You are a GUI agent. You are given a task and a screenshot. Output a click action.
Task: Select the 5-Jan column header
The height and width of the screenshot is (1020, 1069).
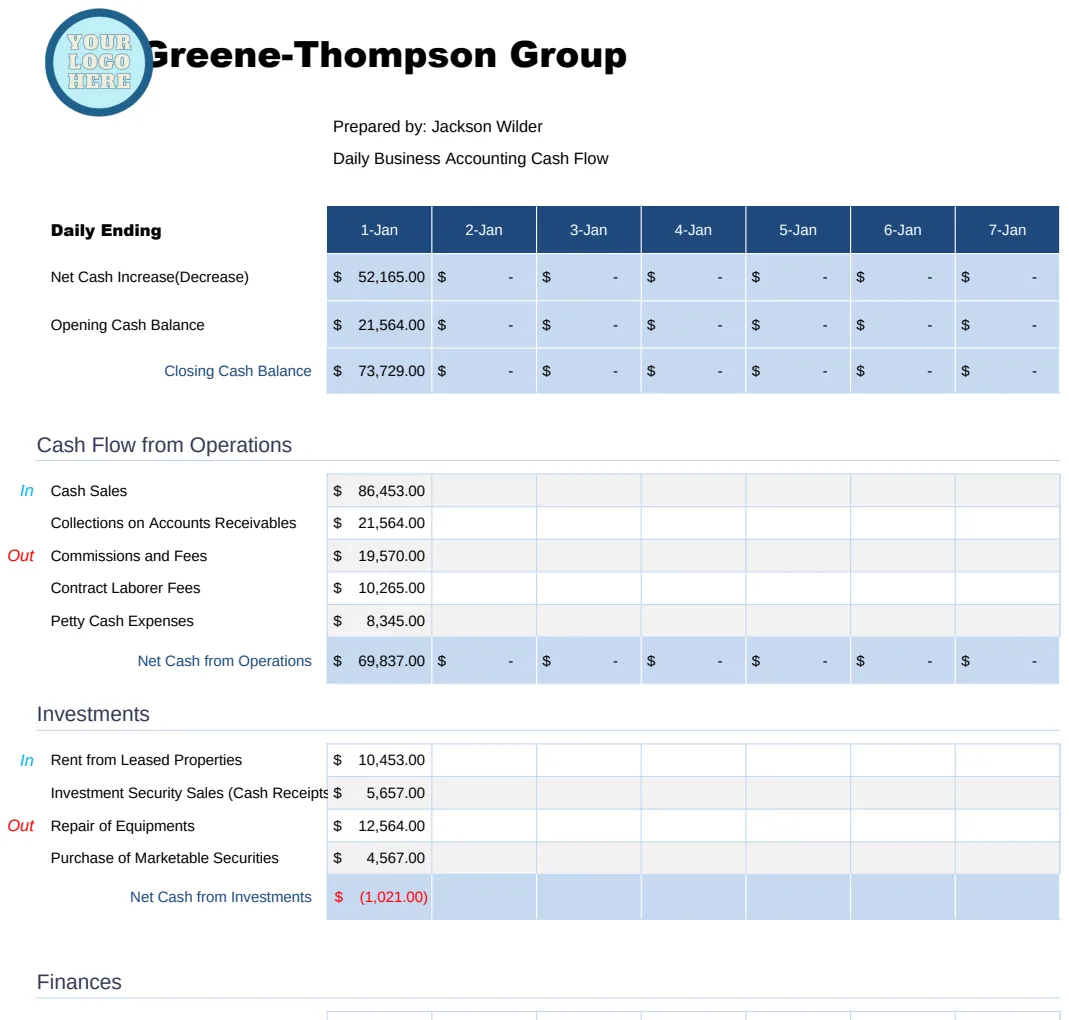[x=798, y=230]
